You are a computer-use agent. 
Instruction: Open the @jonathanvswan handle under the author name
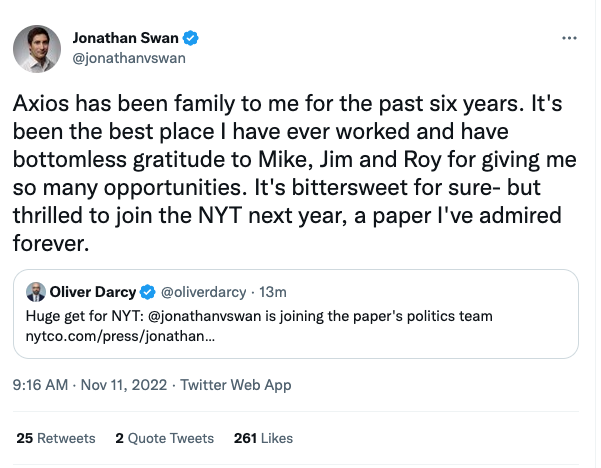(129, 57)
